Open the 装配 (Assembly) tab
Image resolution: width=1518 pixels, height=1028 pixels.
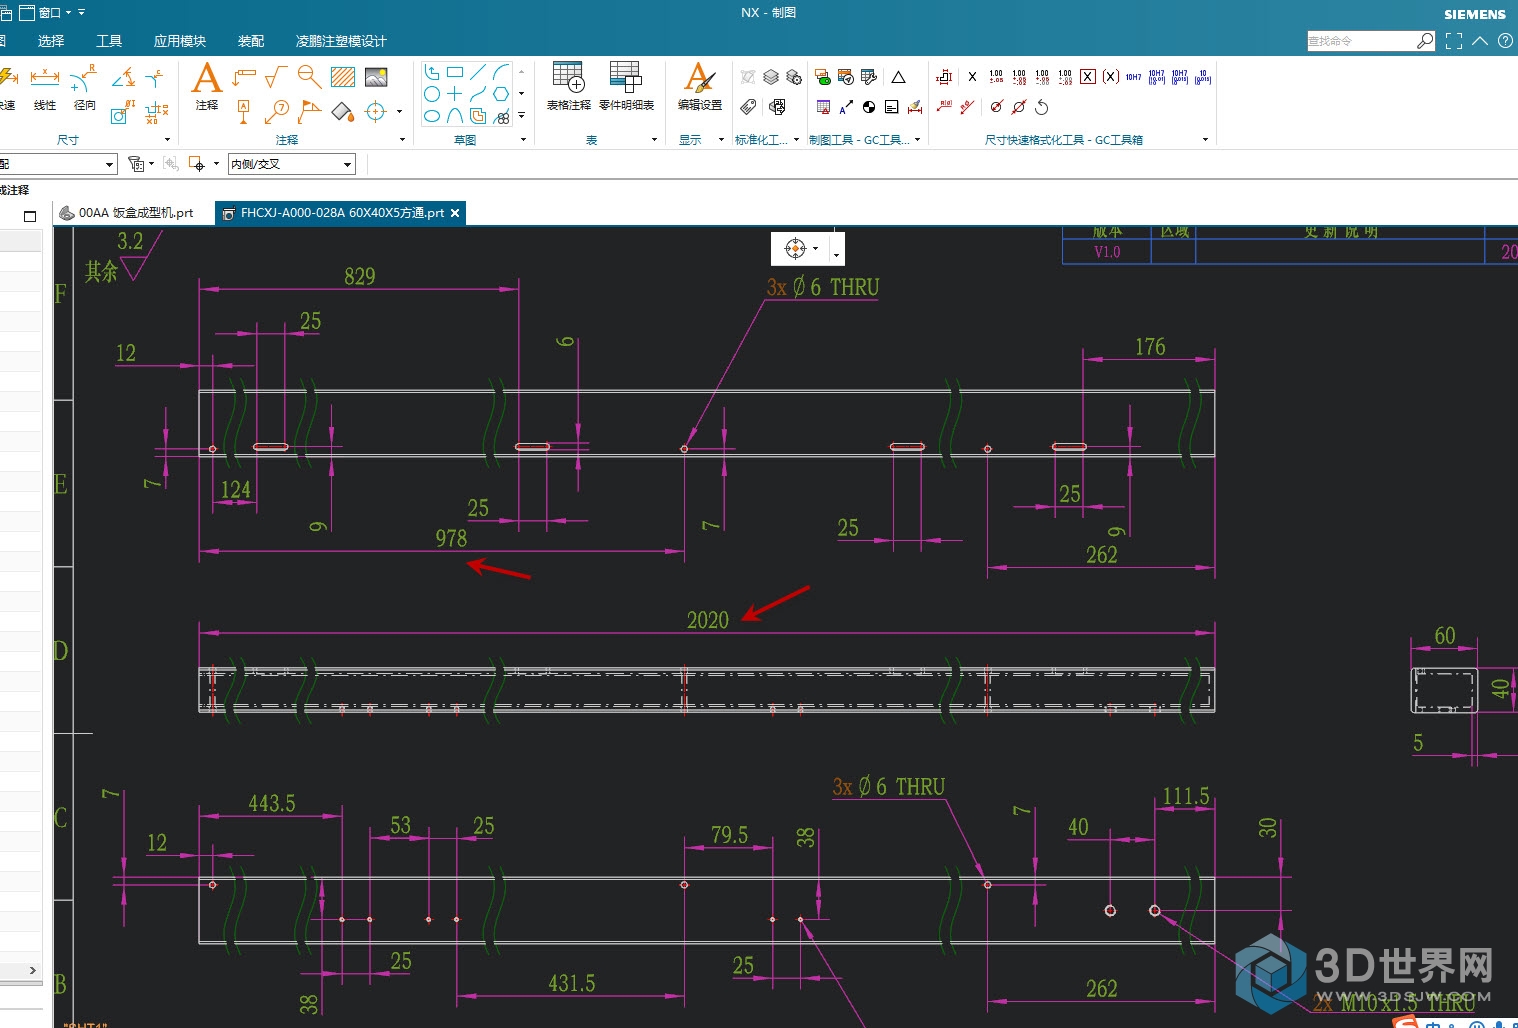[x=251, y=41]
